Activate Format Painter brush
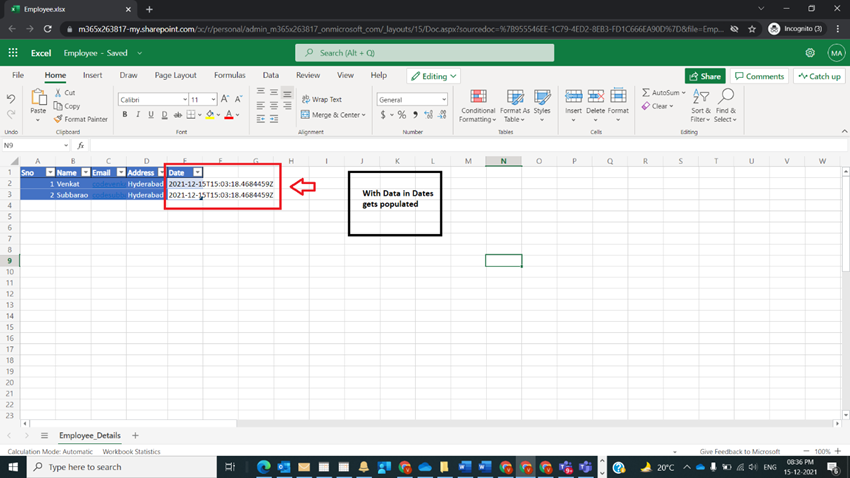 (x=58, y=119)
